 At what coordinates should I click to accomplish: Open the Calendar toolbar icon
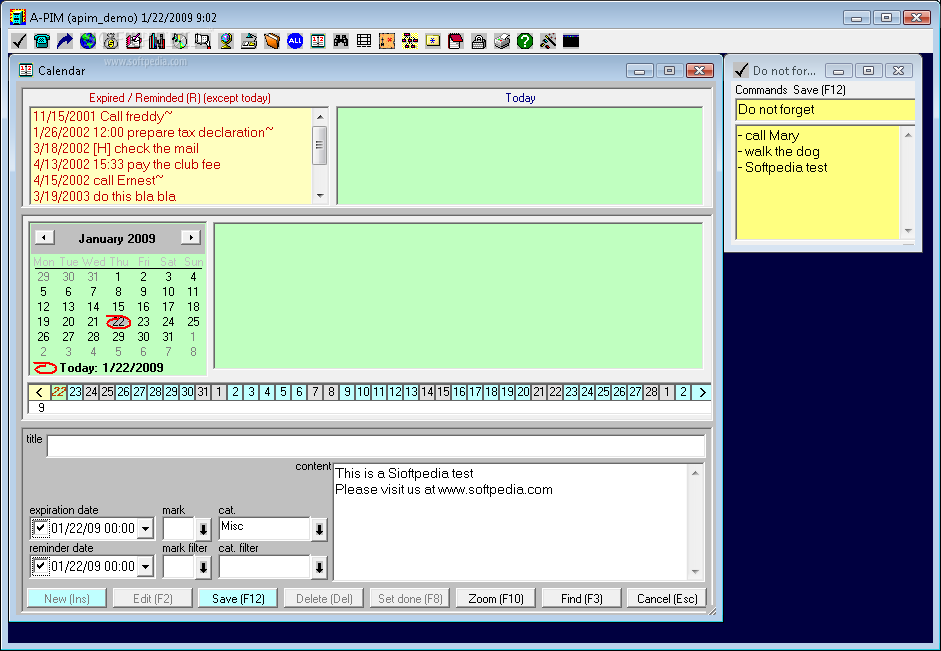pos(318,41)
